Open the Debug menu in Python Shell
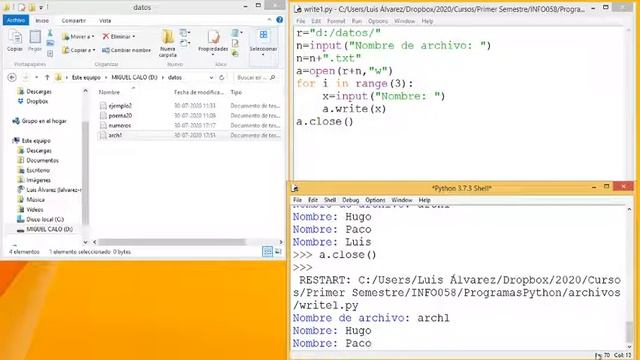 (x=350, y=200)
